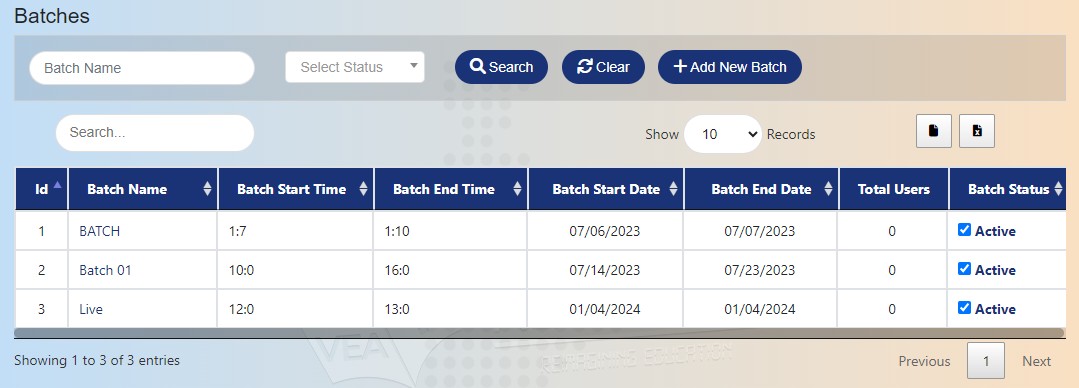The image size is (1079, 388).
Task: Click end time 16:0 cell
Action: (x=451, y=270)
